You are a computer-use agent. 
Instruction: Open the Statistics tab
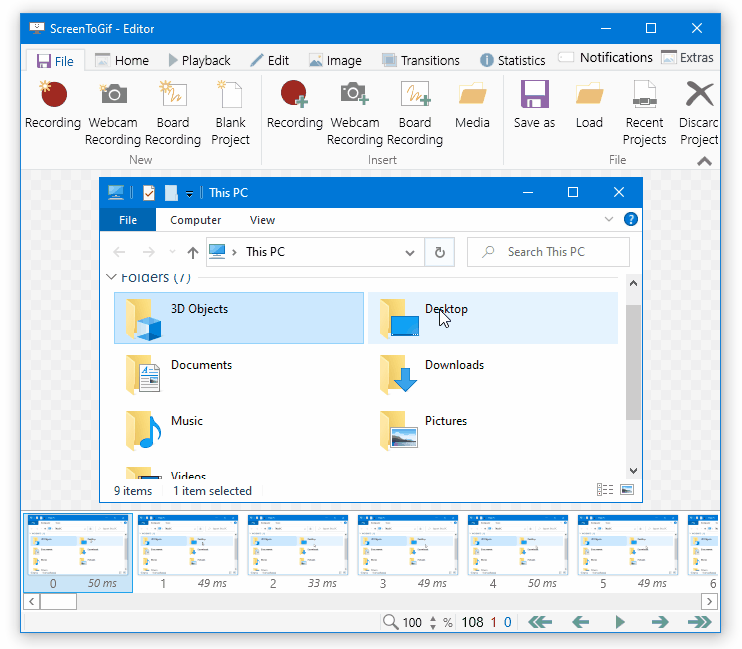pyautogui.click(x=512, y=60)
